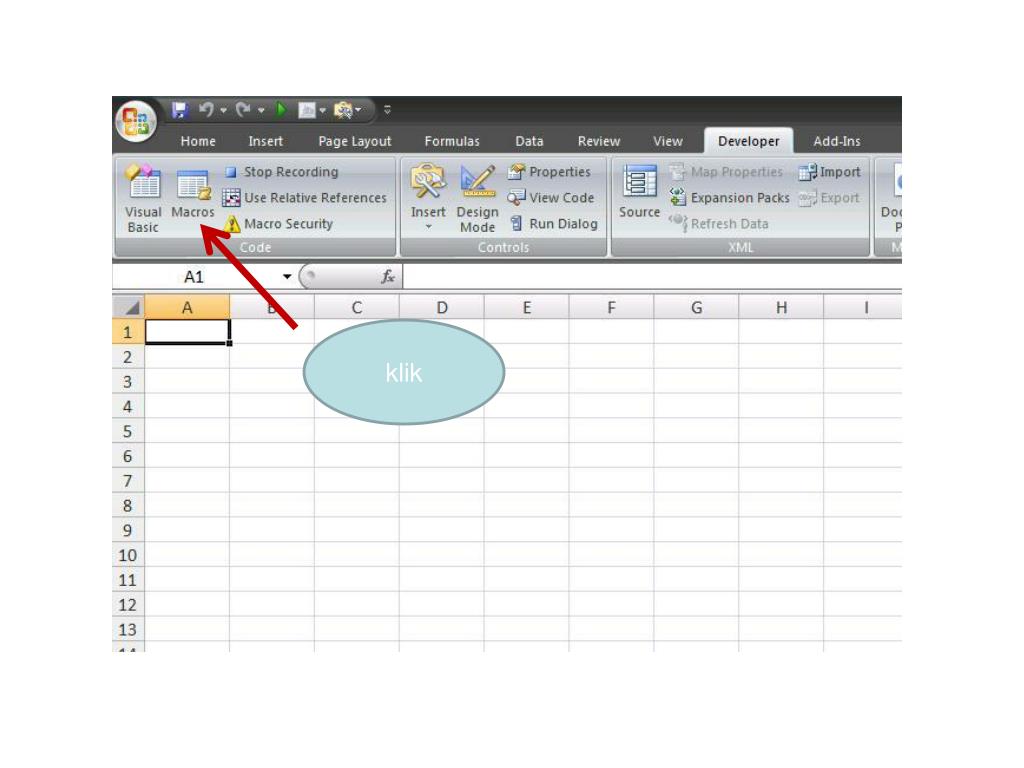Click cell A1

(x=187, y=332)
